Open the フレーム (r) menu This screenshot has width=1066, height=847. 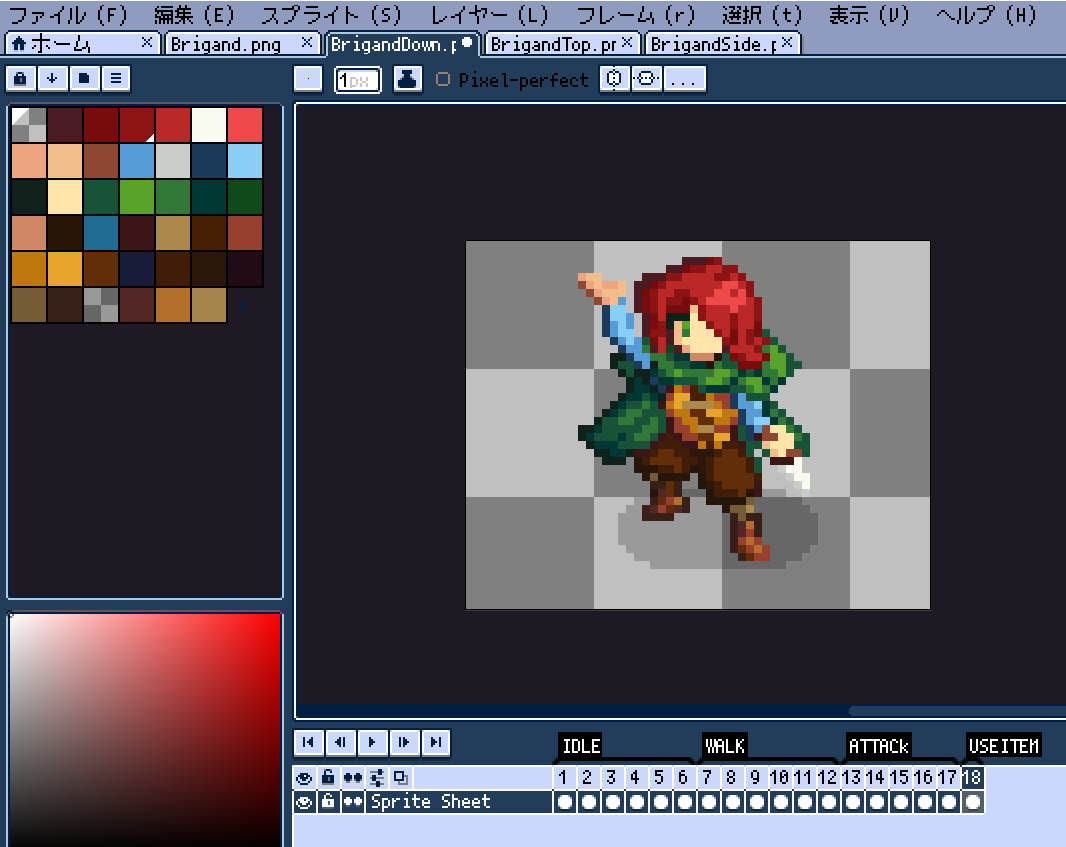636,15
